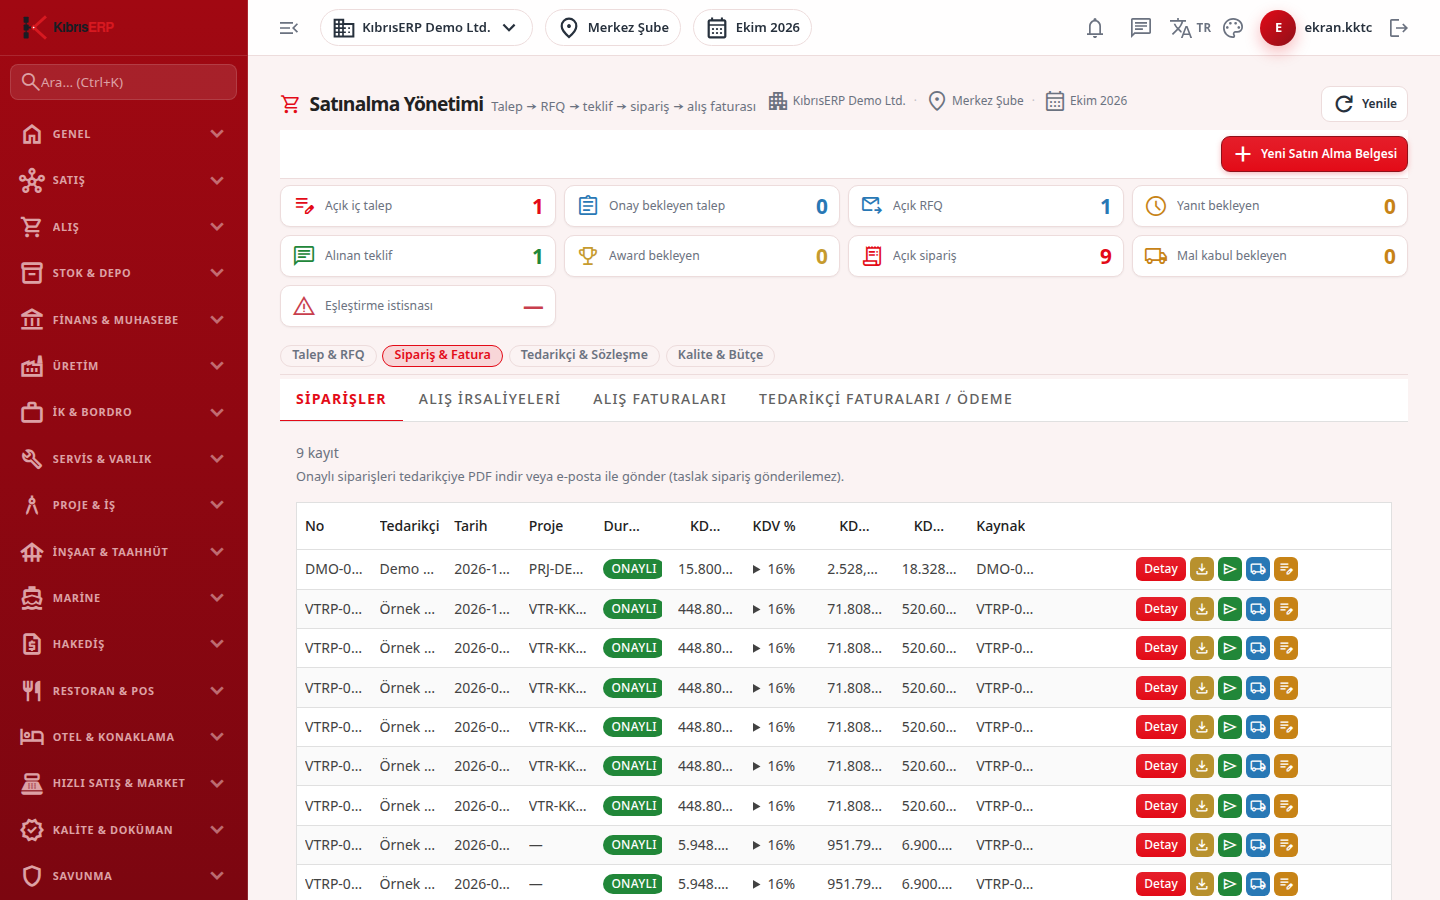Download PDF for the DMO-0 order row

click(x=1202, y=569)
